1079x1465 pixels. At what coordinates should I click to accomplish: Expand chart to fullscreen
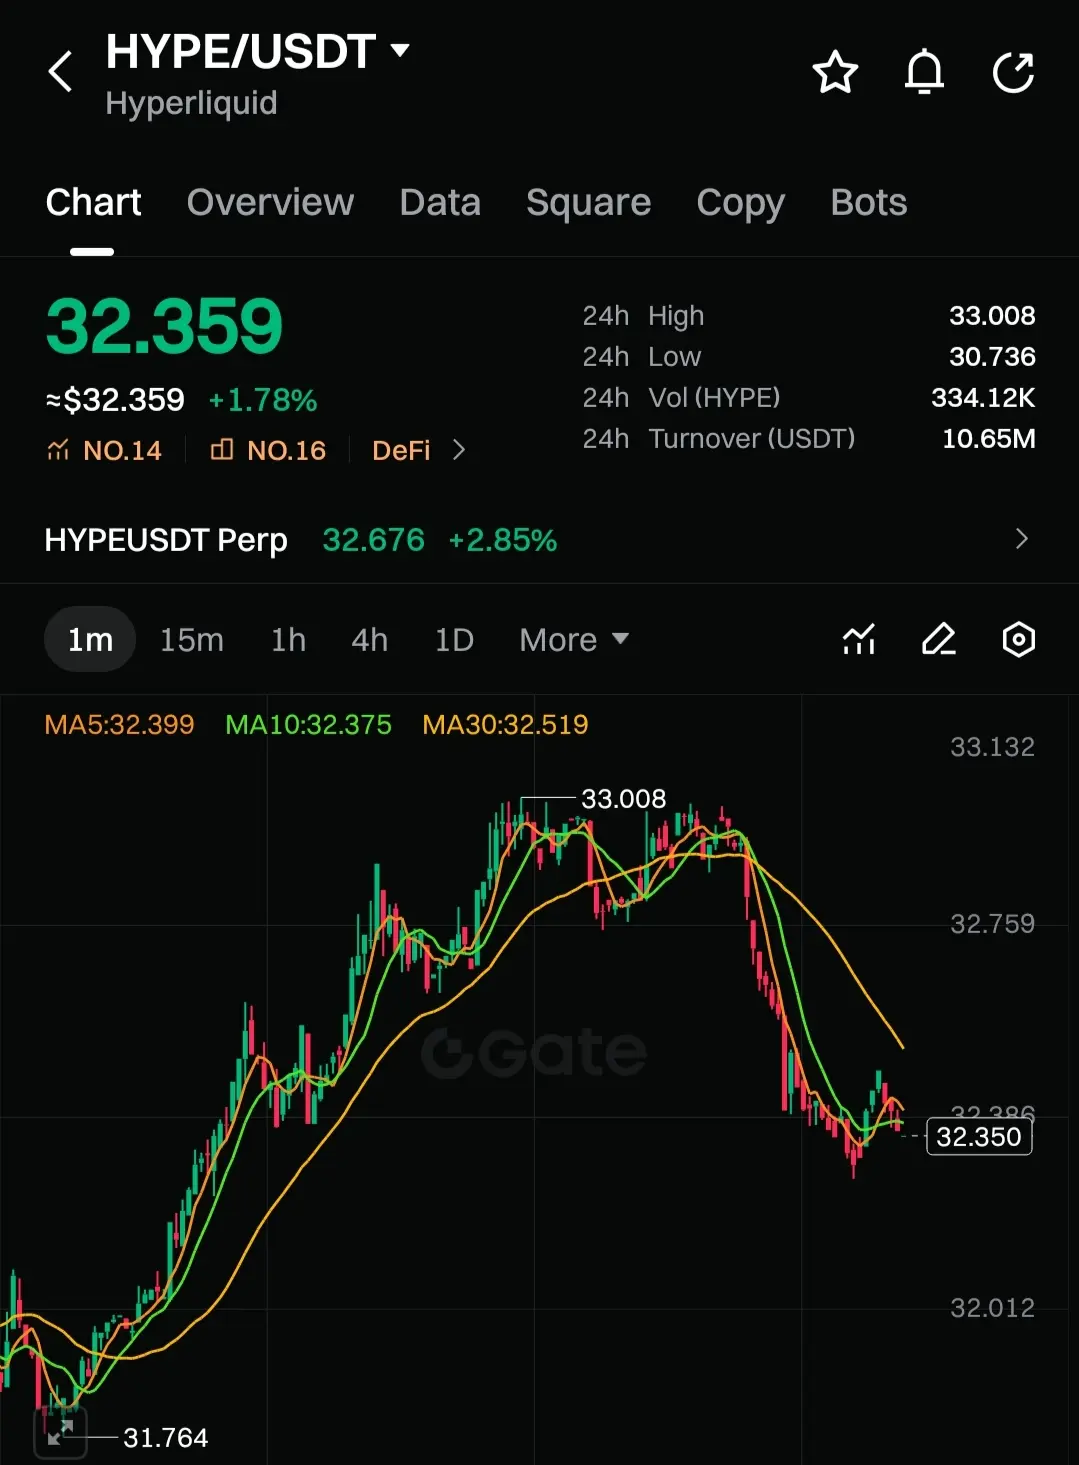tap(60, 1433)
